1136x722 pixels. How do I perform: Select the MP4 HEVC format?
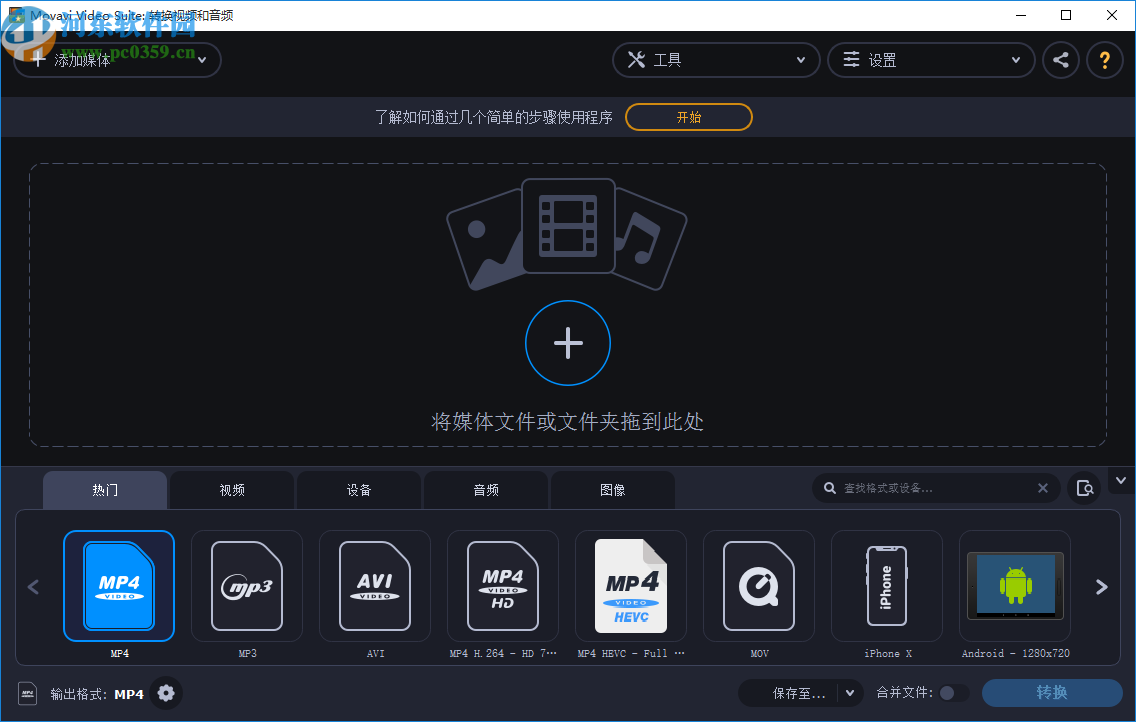(631, 586)
